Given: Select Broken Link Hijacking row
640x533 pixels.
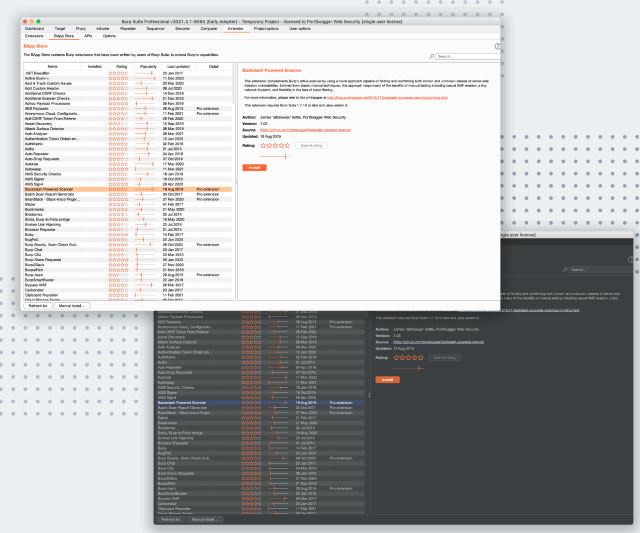Looking at the screenshot, I should 128,224.
